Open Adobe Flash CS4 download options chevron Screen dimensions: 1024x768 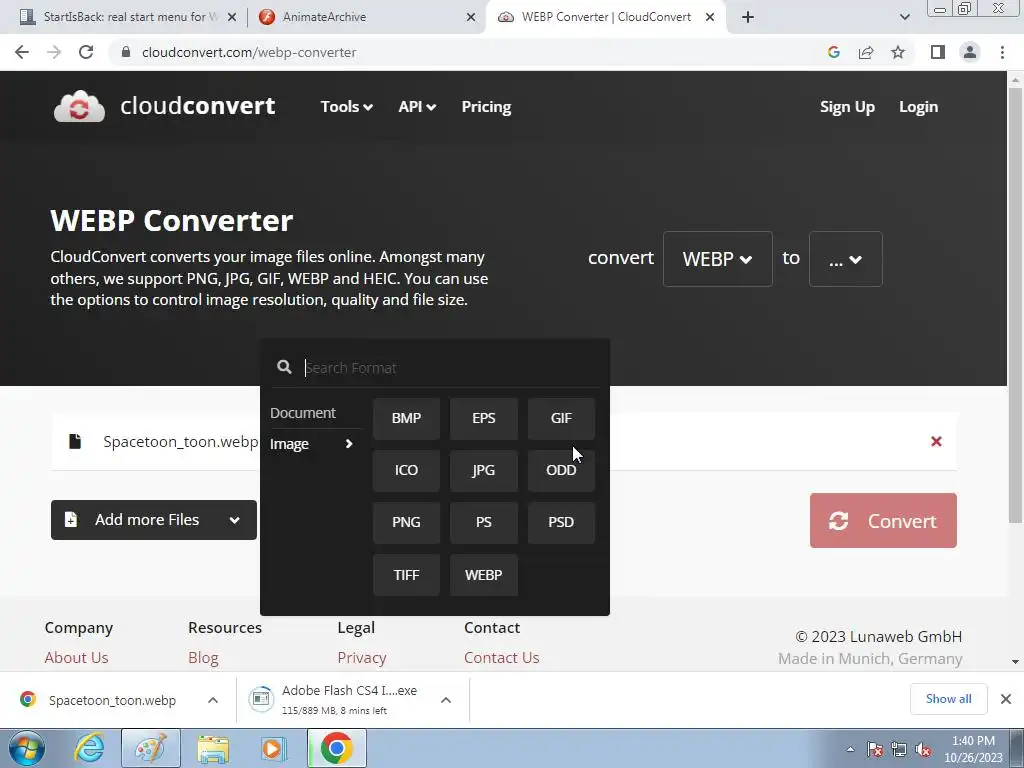(445, 699)
